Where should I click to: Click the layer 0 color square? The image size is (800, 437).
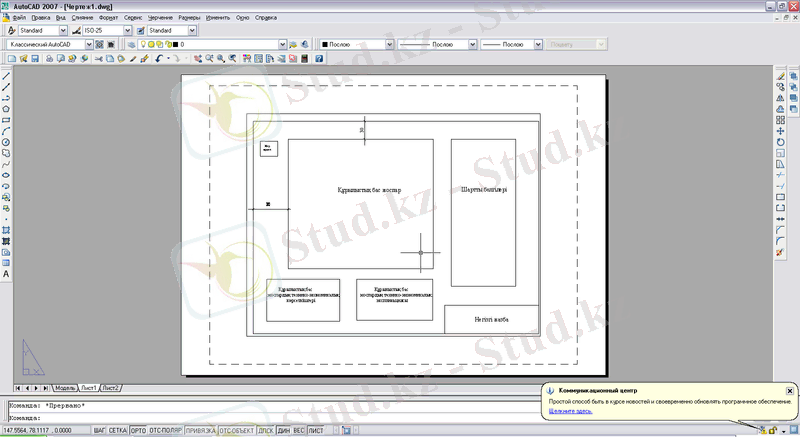click(x=176, y=44)
